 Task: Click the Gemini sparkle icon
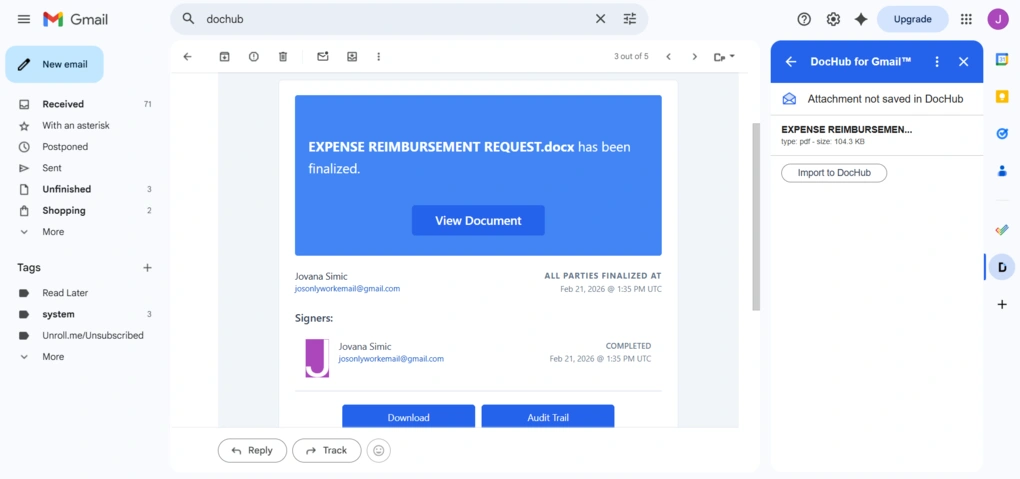[x=861, y=20]
